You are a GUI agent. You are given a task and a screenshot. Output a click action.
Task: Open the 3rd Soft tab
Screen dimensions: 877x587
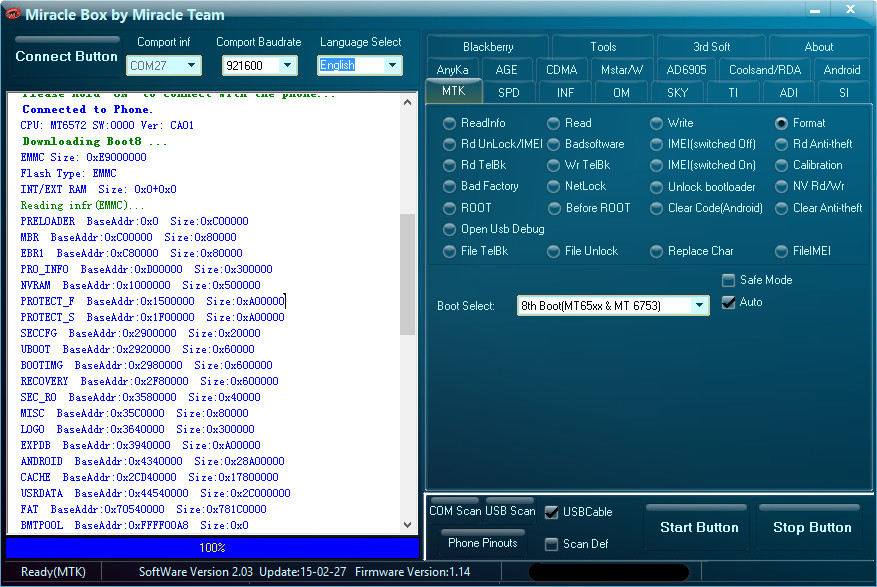tap(711, 47)
